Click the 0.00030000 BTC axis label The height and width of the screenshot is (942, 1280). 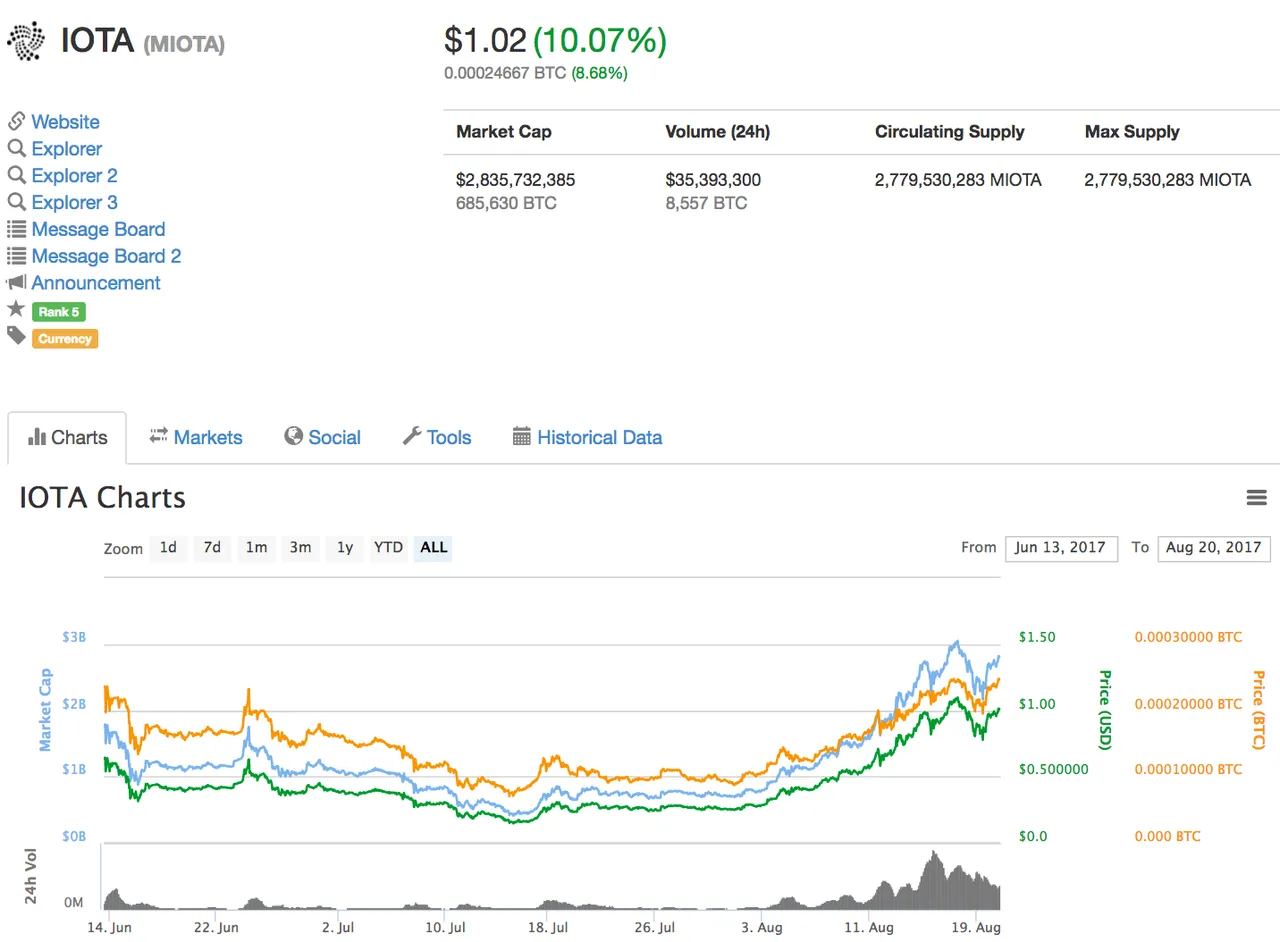[1188, 637]
